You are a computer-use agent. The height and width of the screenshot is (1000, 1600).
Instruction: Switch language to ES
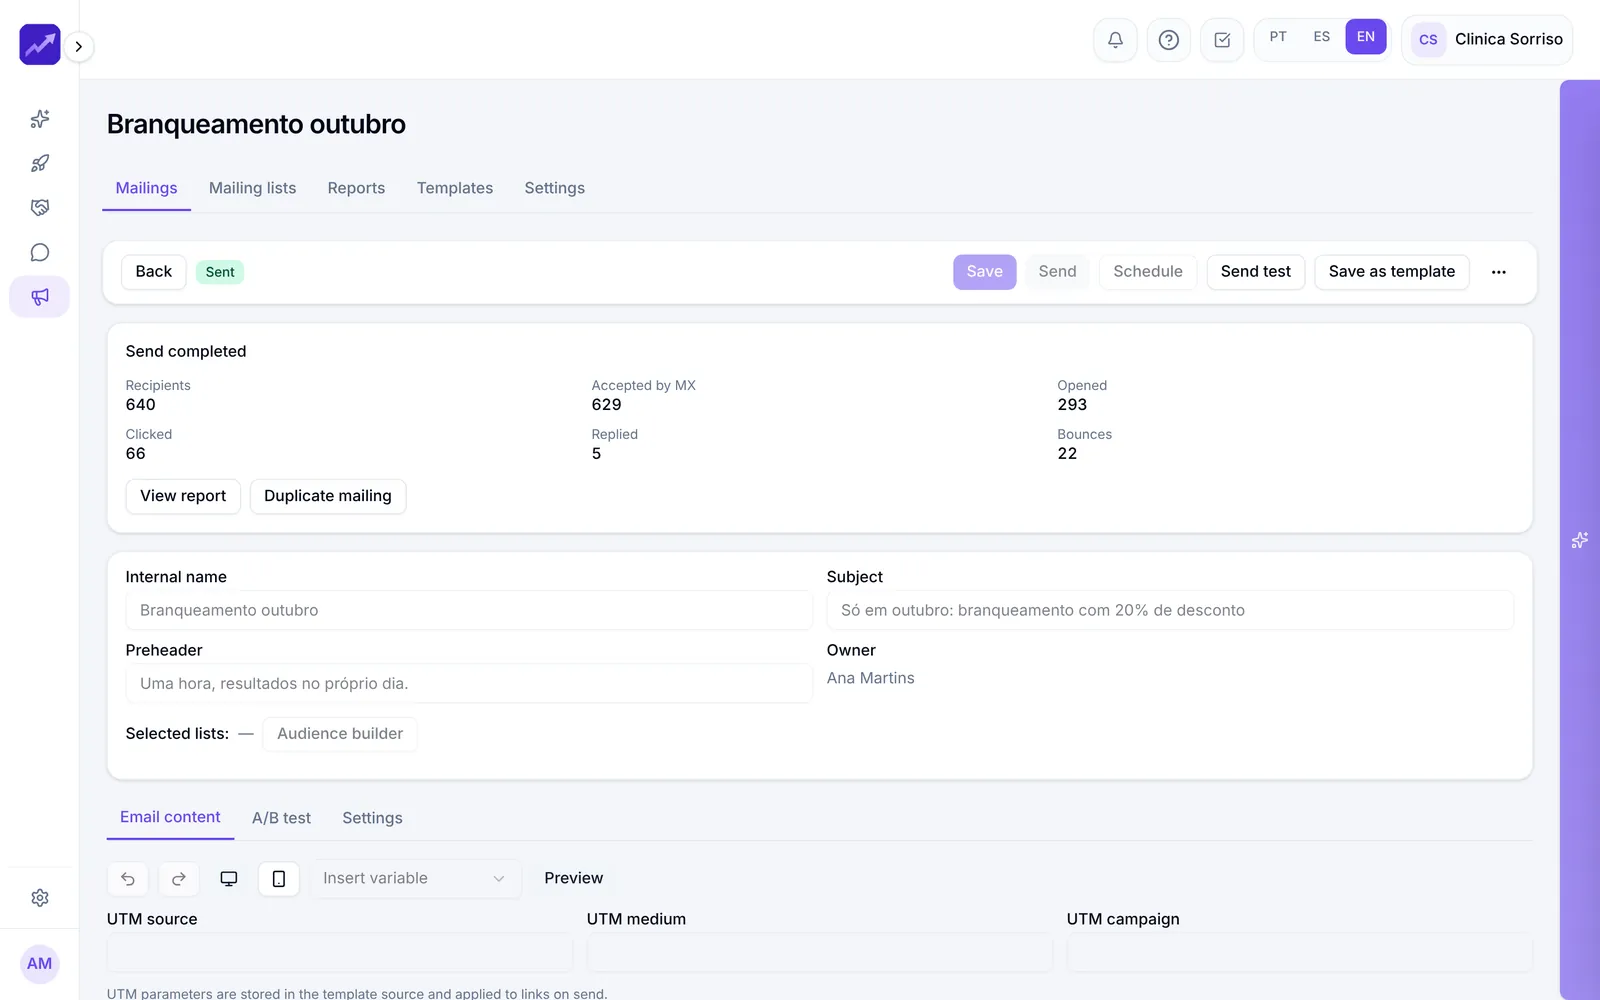coord(1322,37)
